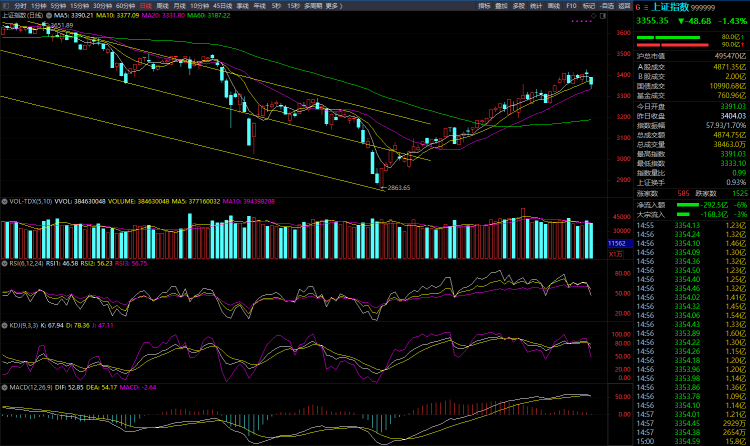
Task: Click the F10 info button
Action: tap(571, 6)
